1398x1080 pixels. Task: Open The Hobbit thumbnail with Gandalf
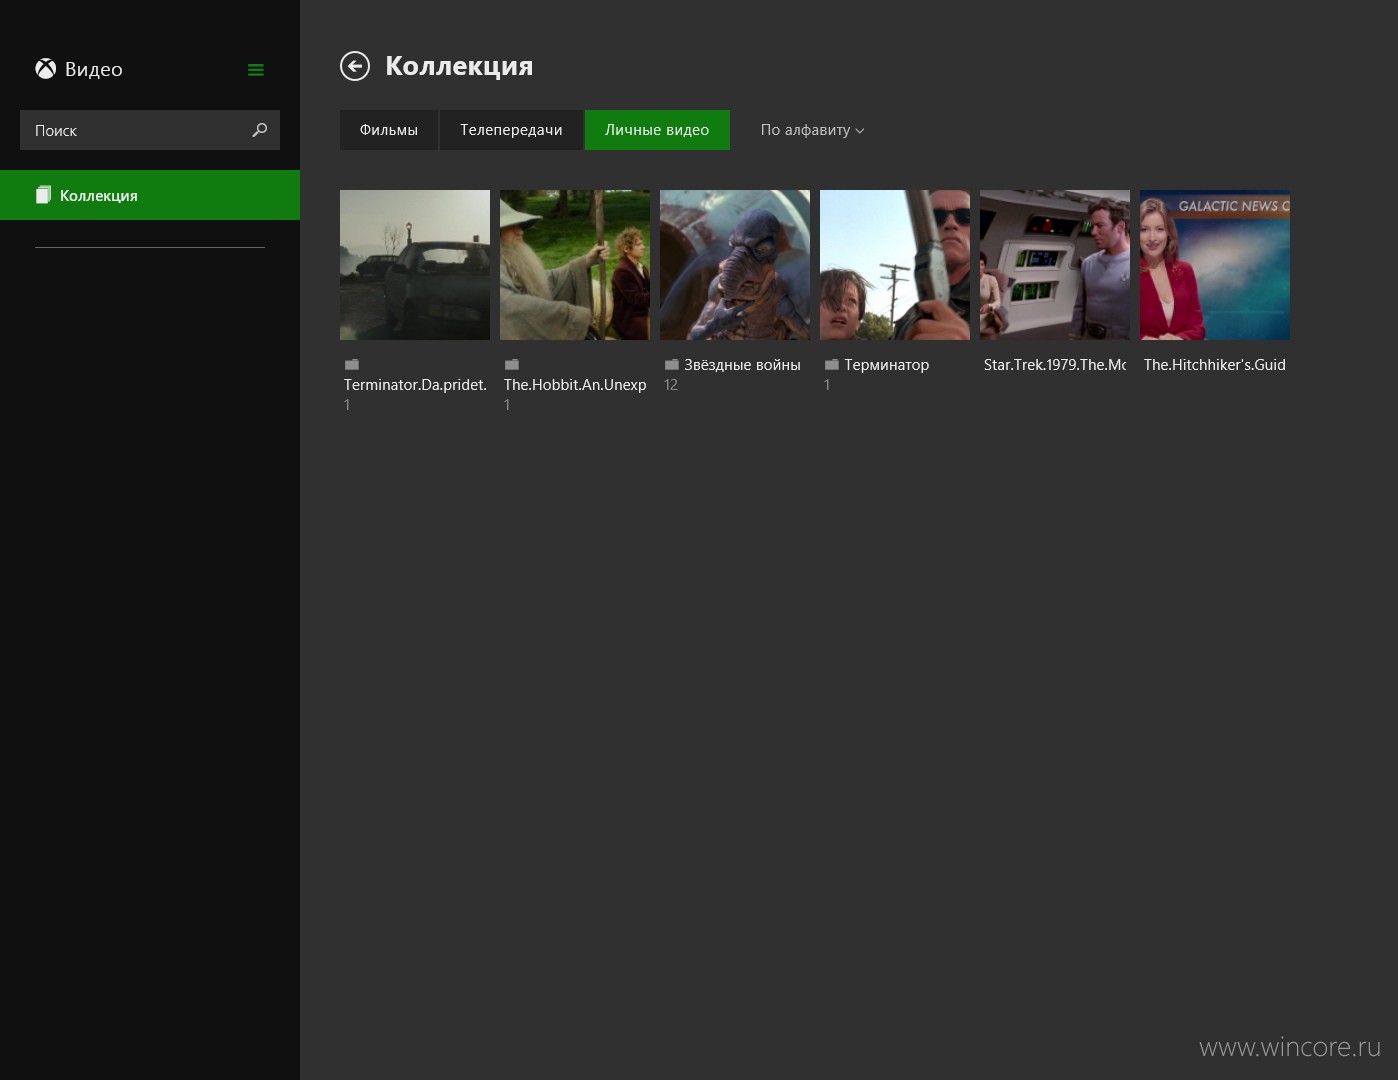click(575, 265)
